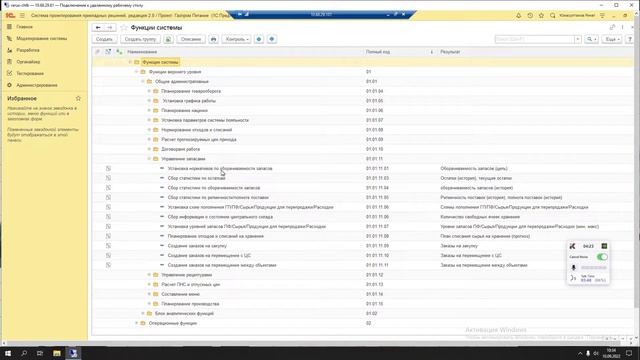Click the Описание button
This screenshot has width=640, height=360.
(x=191, y=39)
